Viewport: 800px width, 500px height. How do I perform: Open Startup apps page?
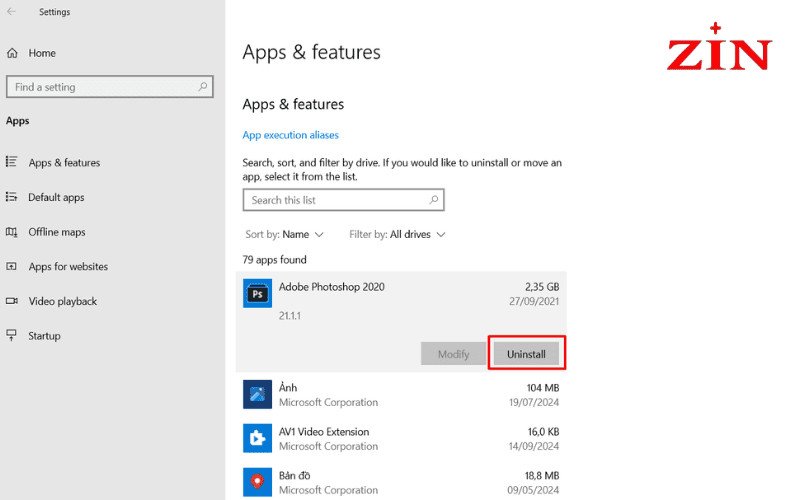coord(44,336)
